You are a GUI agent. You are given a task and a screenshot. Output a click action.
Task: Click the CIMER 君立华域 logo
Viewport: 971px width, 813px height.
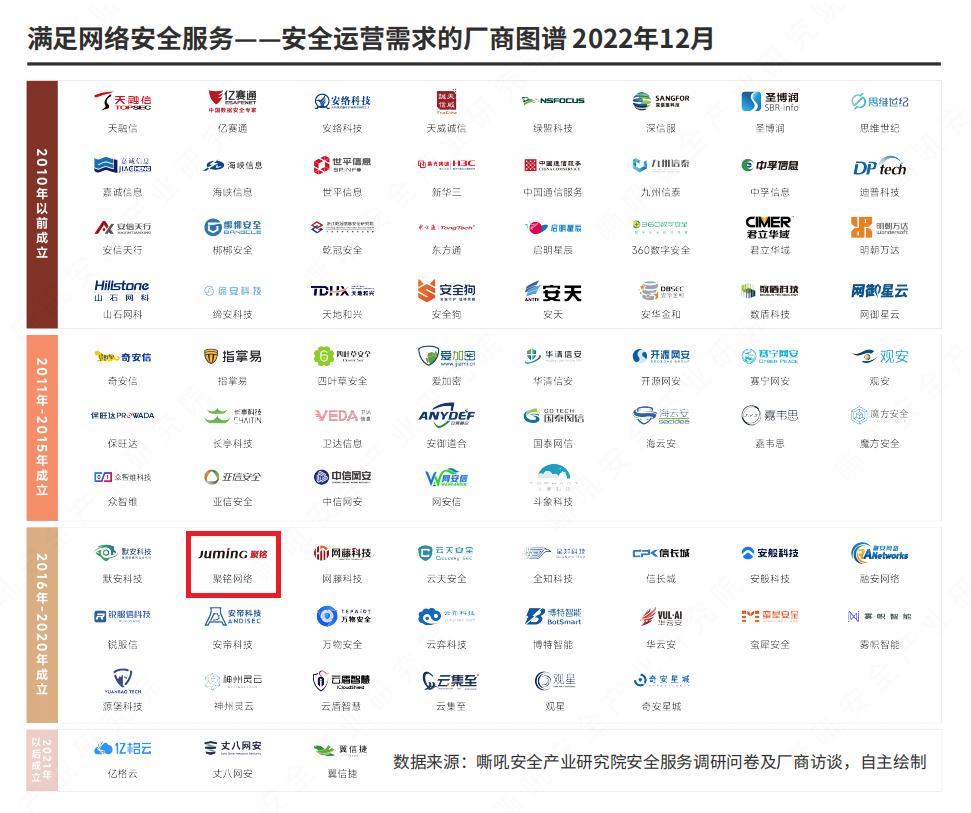[x=769, y=226]
